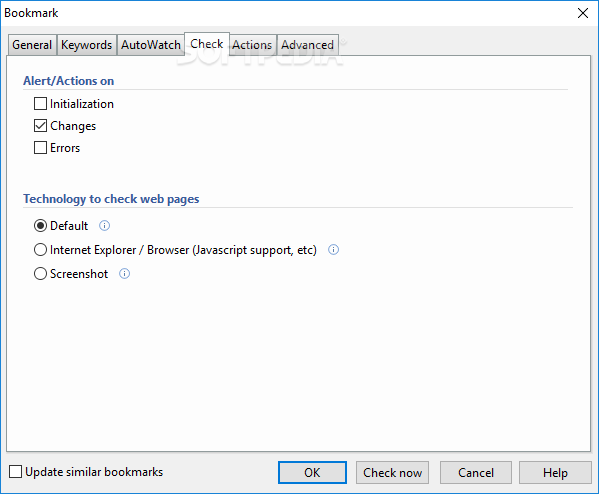599x494 pixels.
Task: Enable the Initialization checkbox
Action: [40, 104]
